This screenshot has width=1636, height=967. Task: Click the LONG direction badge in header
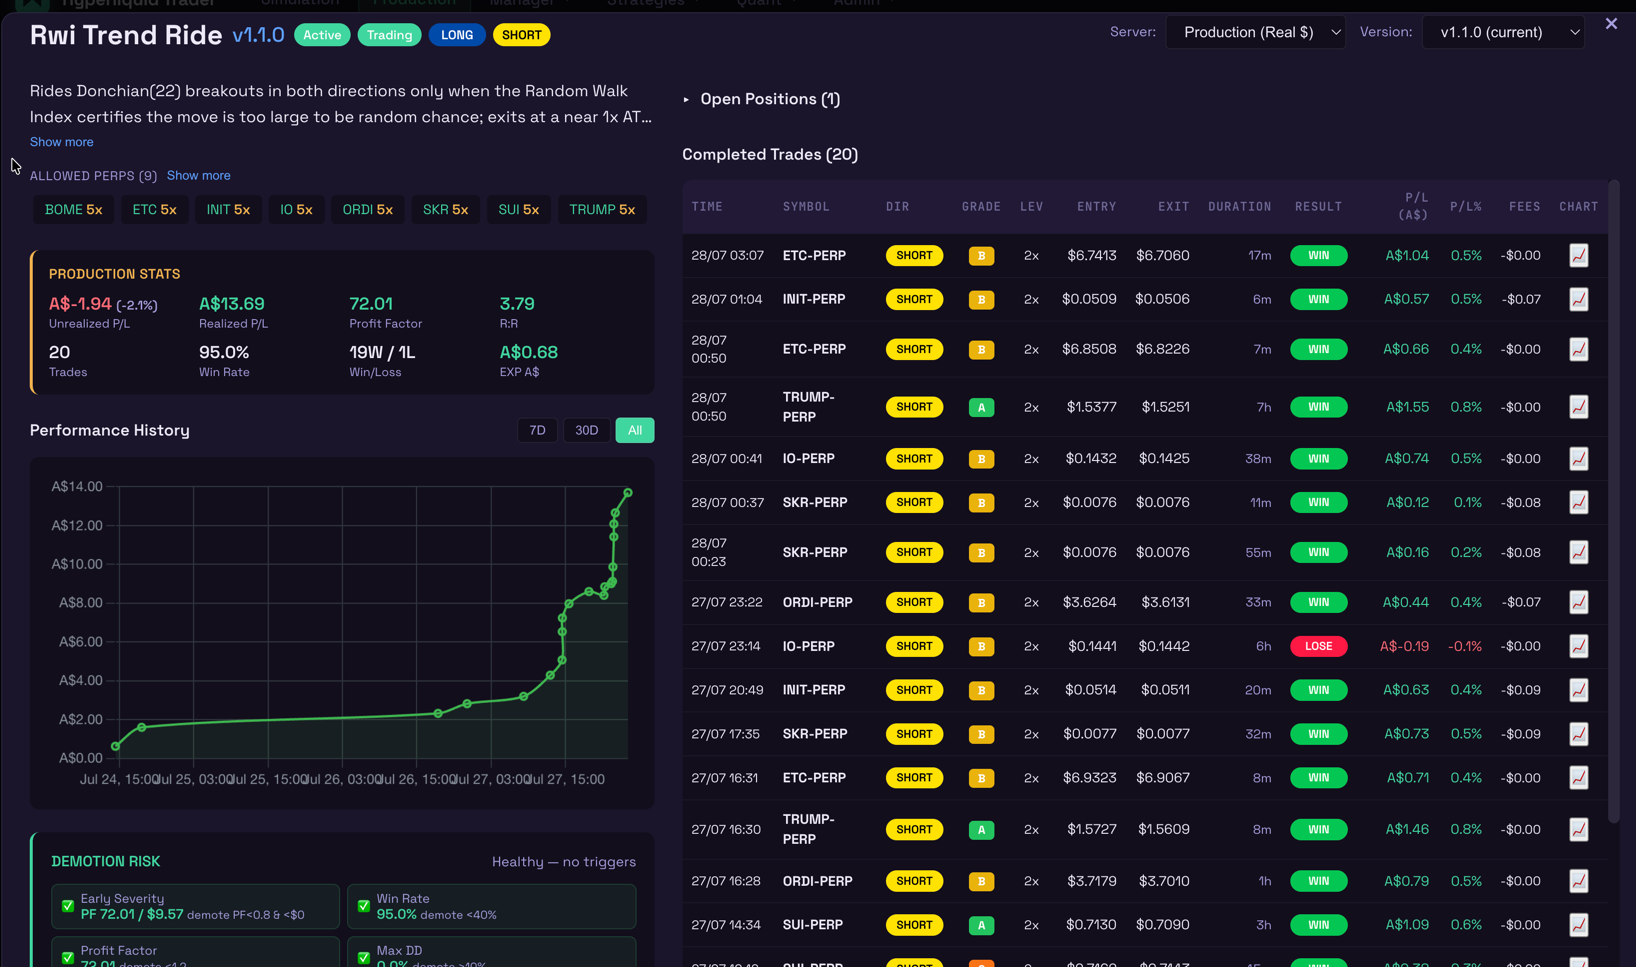click(457, 35)
